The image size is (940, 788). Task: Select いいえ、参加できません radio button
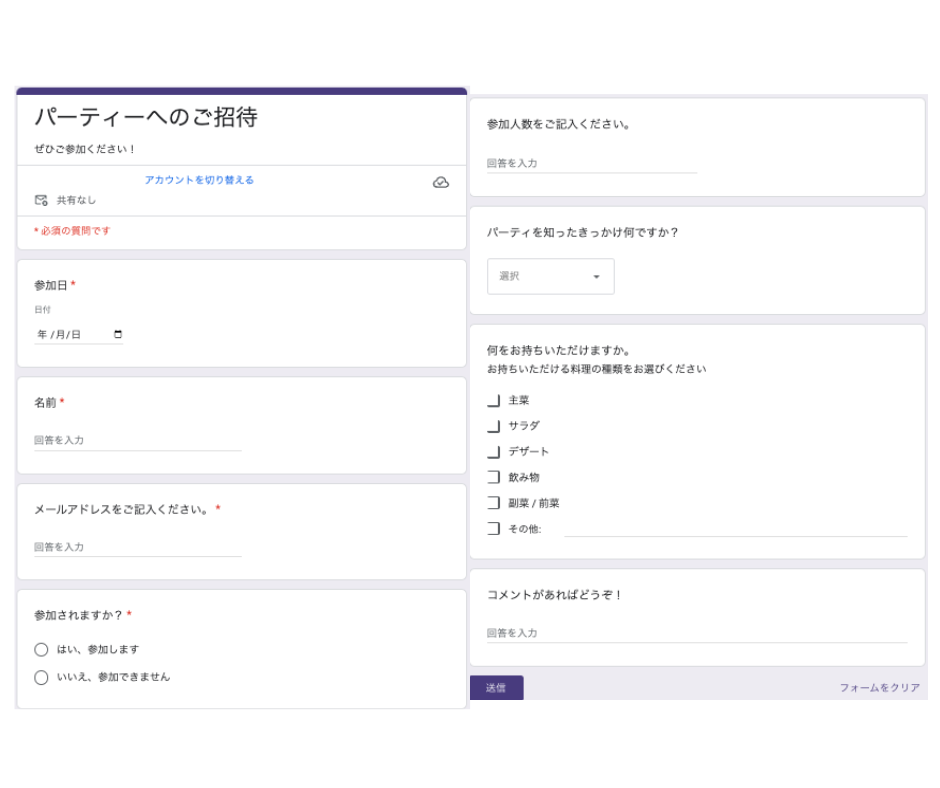click(x=41, y=678)
